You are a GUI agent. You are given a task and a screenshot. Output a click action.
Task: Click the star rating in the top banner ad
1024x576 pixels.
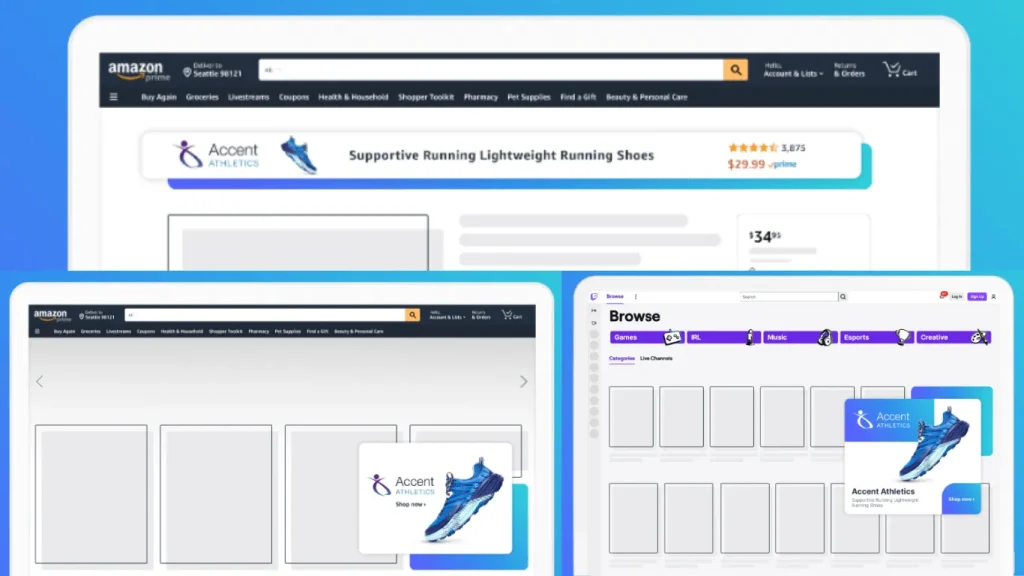(x=753, y=148)
